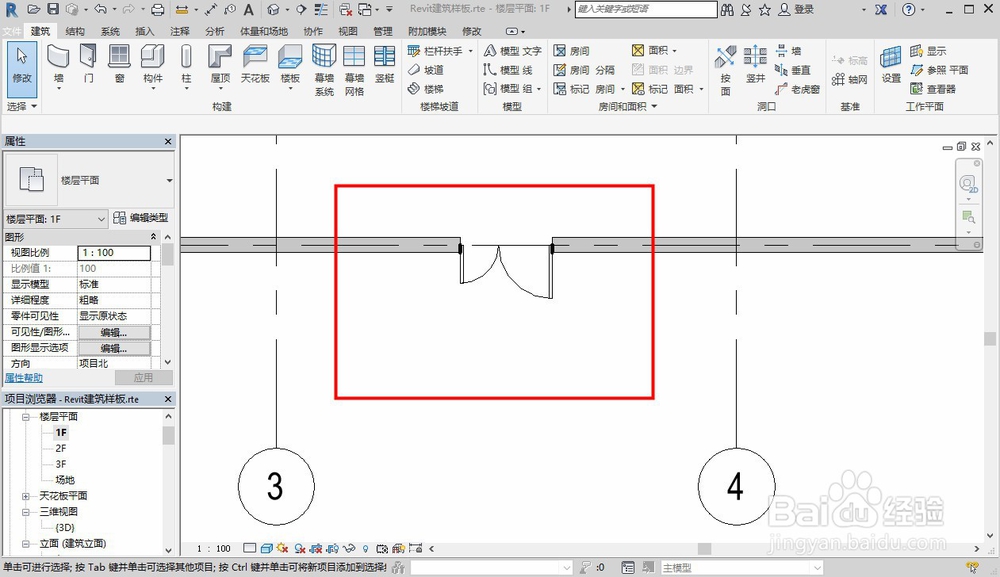Toggle reveal hidden elements lightbulb

tap(365, 548)
